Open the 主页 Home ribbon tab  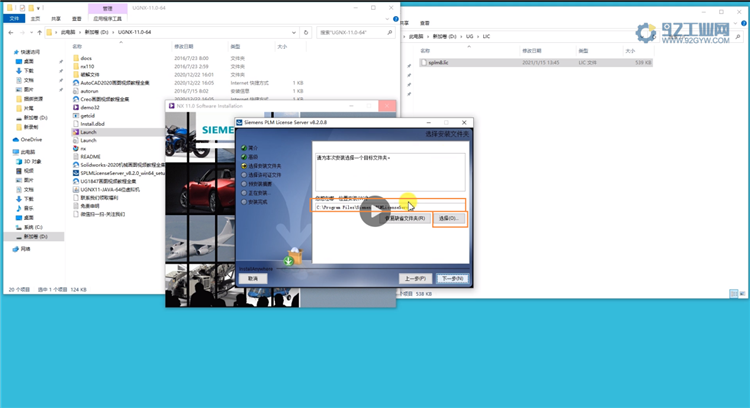tap(35, 19)
